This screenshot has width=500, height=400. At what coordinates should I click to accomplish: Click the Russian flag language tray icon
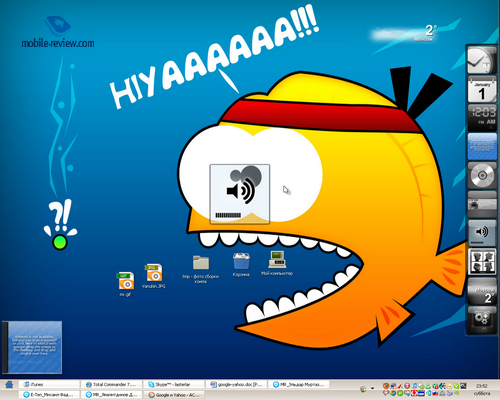435,393
